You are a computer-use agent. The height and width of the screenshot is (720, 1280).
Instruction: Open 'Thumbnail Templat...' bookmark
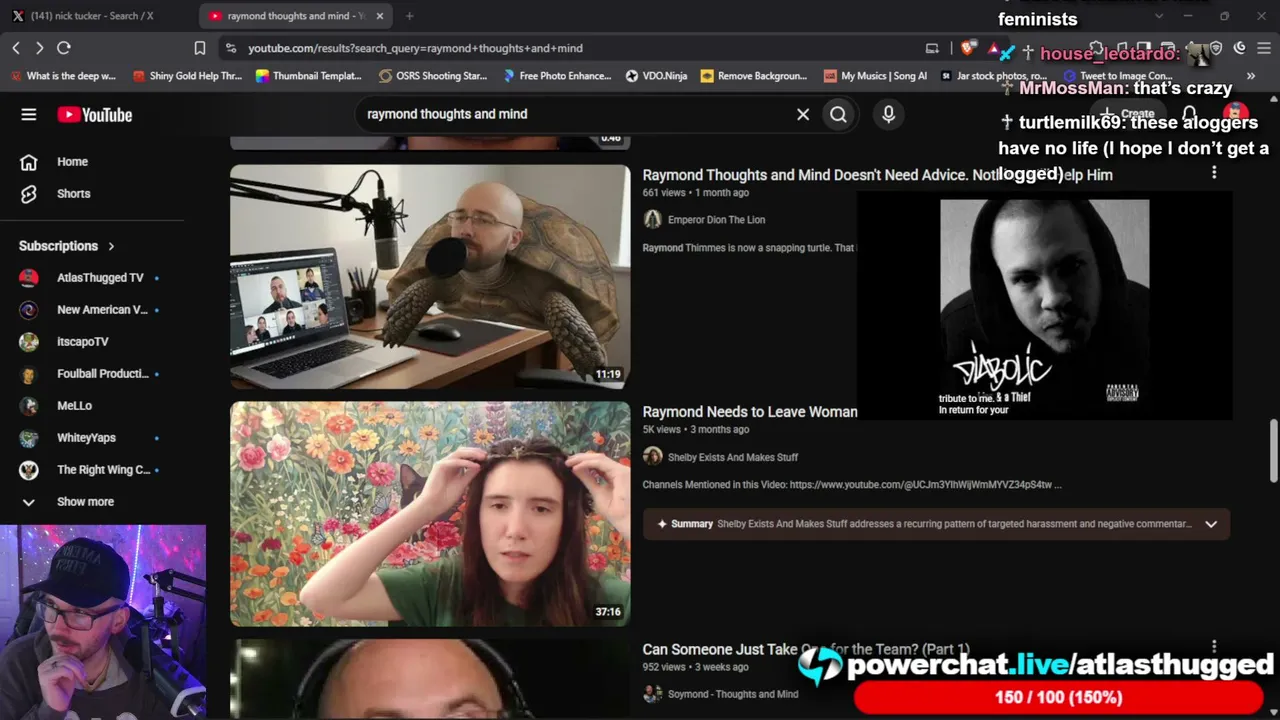click(308, 76)
